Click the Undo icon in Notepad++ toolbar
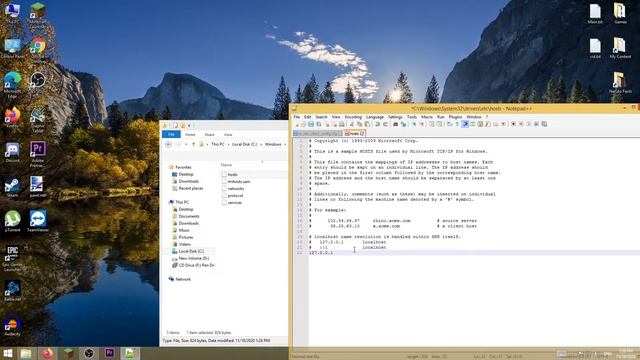Viewport: 640px width, 360px height. [x=377, y=124]
